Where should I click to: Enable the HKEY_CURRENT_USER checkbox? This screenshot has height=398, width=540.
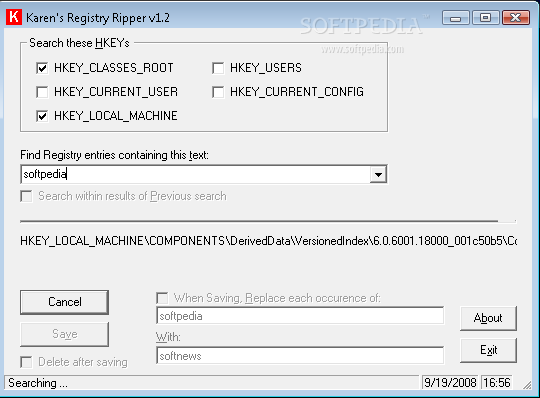coord(42,92)
